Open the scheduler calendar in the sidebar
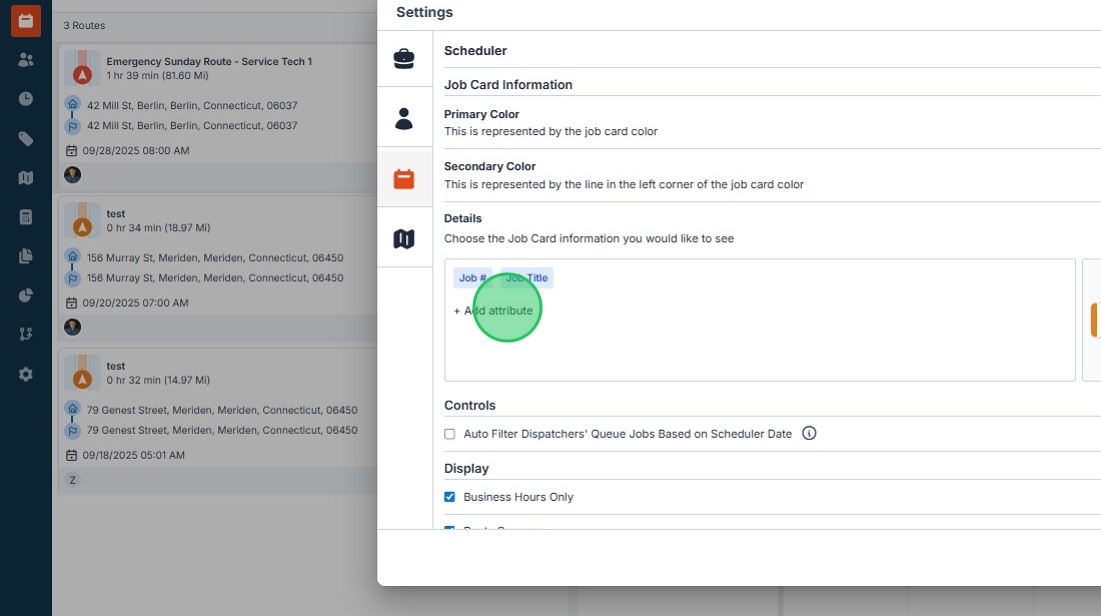The width and height of the screenshot is (1101, 616). pos(26,20)
